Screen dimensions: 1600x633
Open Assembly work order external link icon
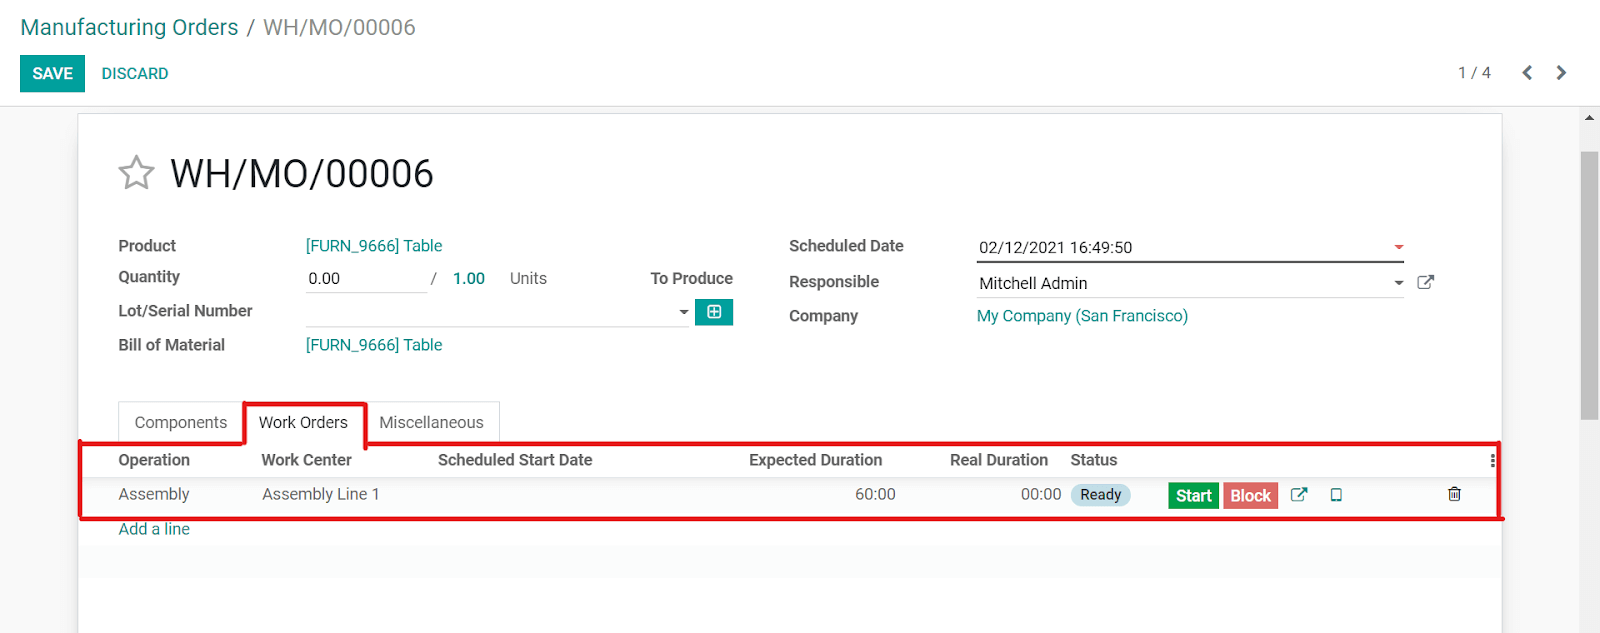(1299, 495)
